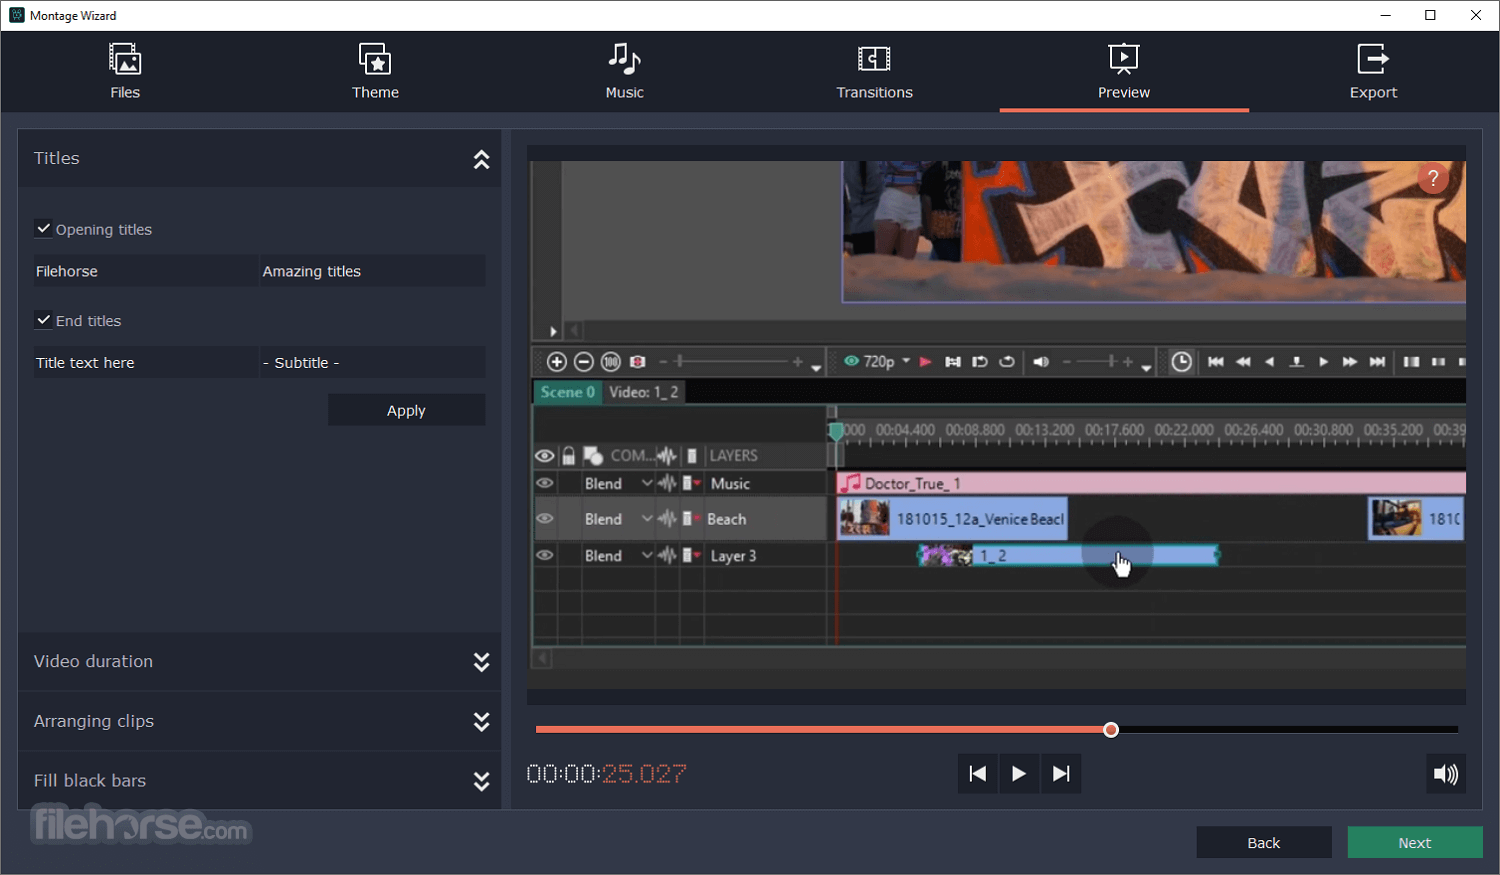The width and height of the screenshot is (1500, 875).
Task: Zoom in the timeline with plus icon
Action: 557,362
